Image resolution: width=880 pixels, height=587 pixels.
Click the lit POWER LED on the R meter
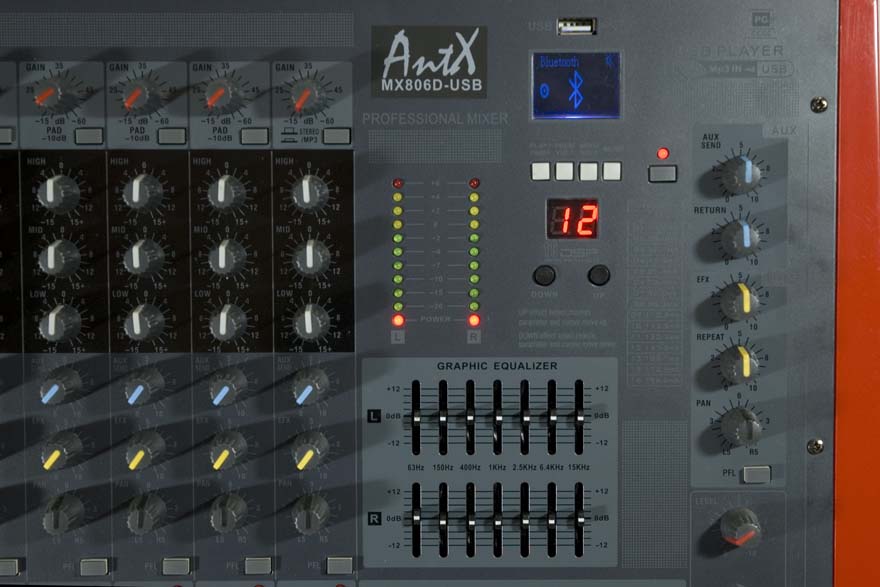474,320
